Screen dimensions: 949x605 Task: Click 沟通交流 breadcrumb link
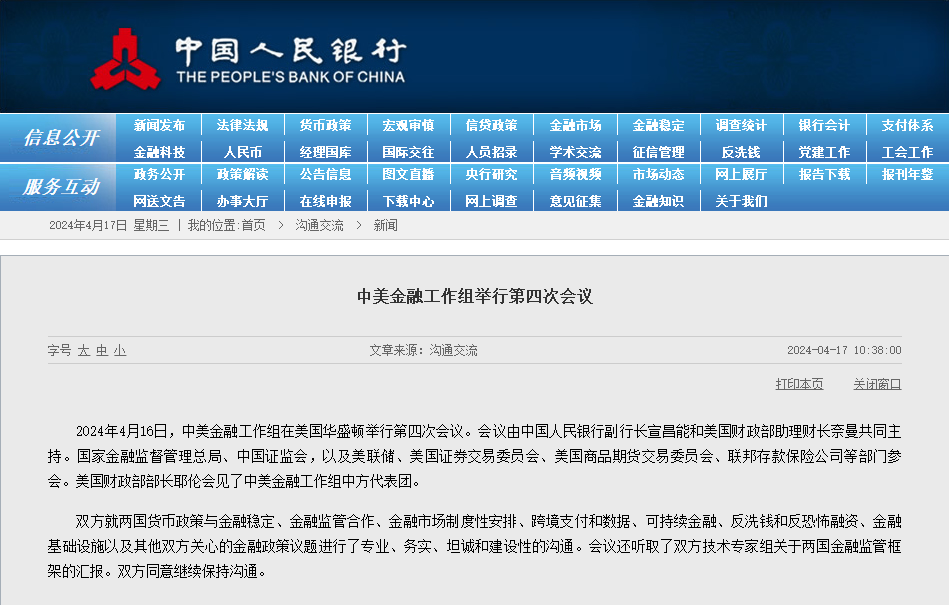319,225
